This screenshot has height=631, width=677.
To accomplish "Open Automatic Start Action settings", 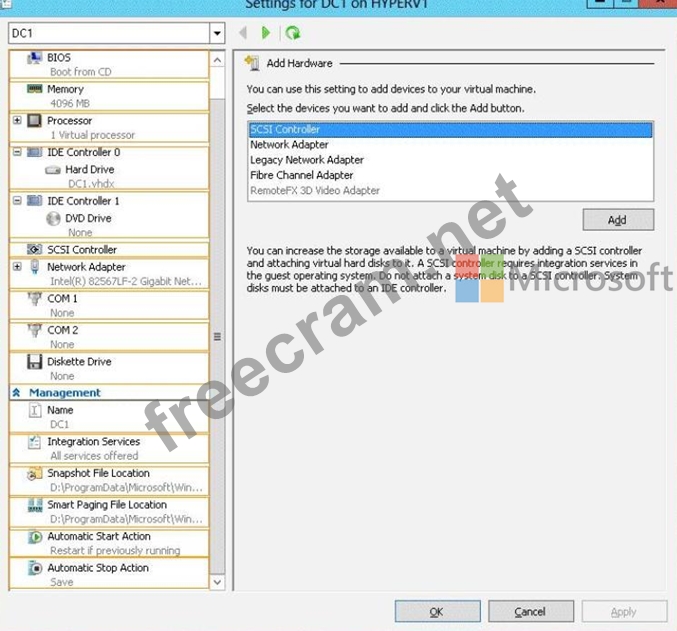I will coord(109,543).
